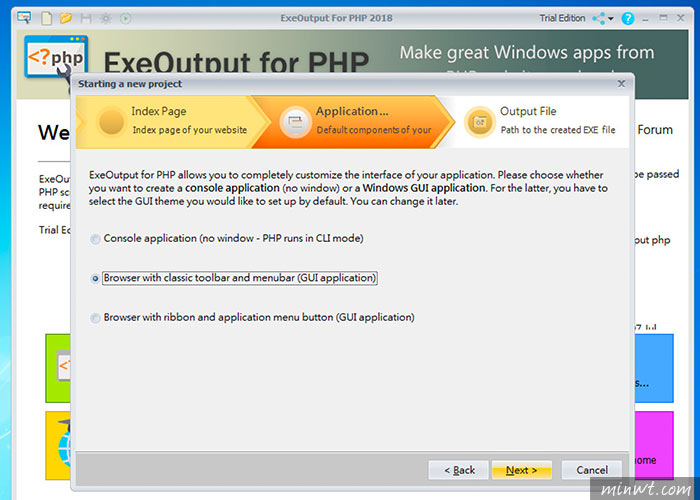The height and width of the screenshot is (500, 700).
Task: Click the gear build icon in the title bar
Action: click(x=106, y=19)
